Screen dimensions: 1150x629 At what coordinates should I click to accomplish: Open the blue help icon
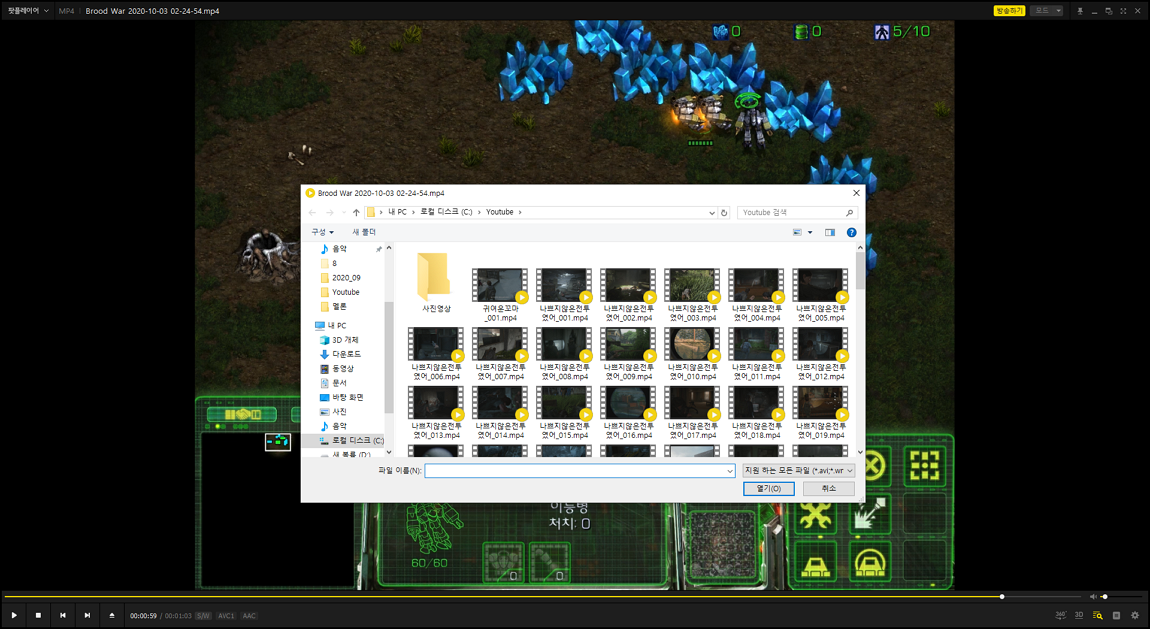pos(851,232)
